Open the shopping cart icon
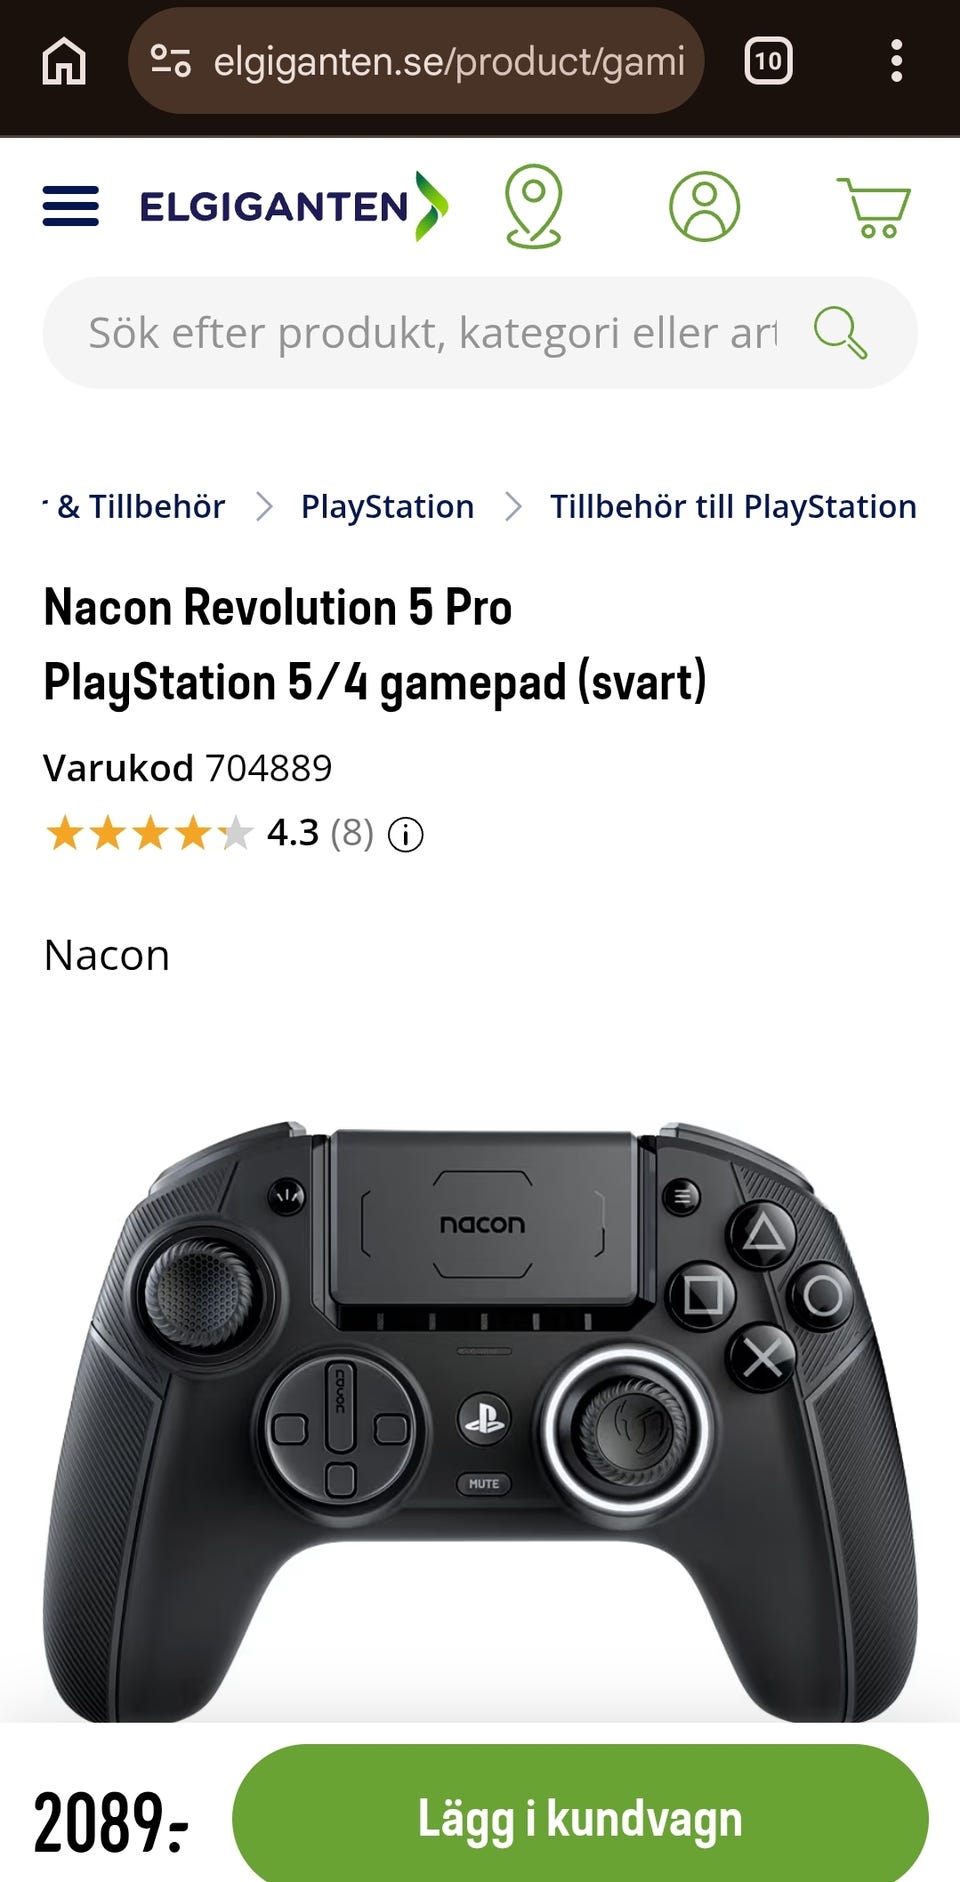The width and height of the screenshot is (960, 1882). 873,207
